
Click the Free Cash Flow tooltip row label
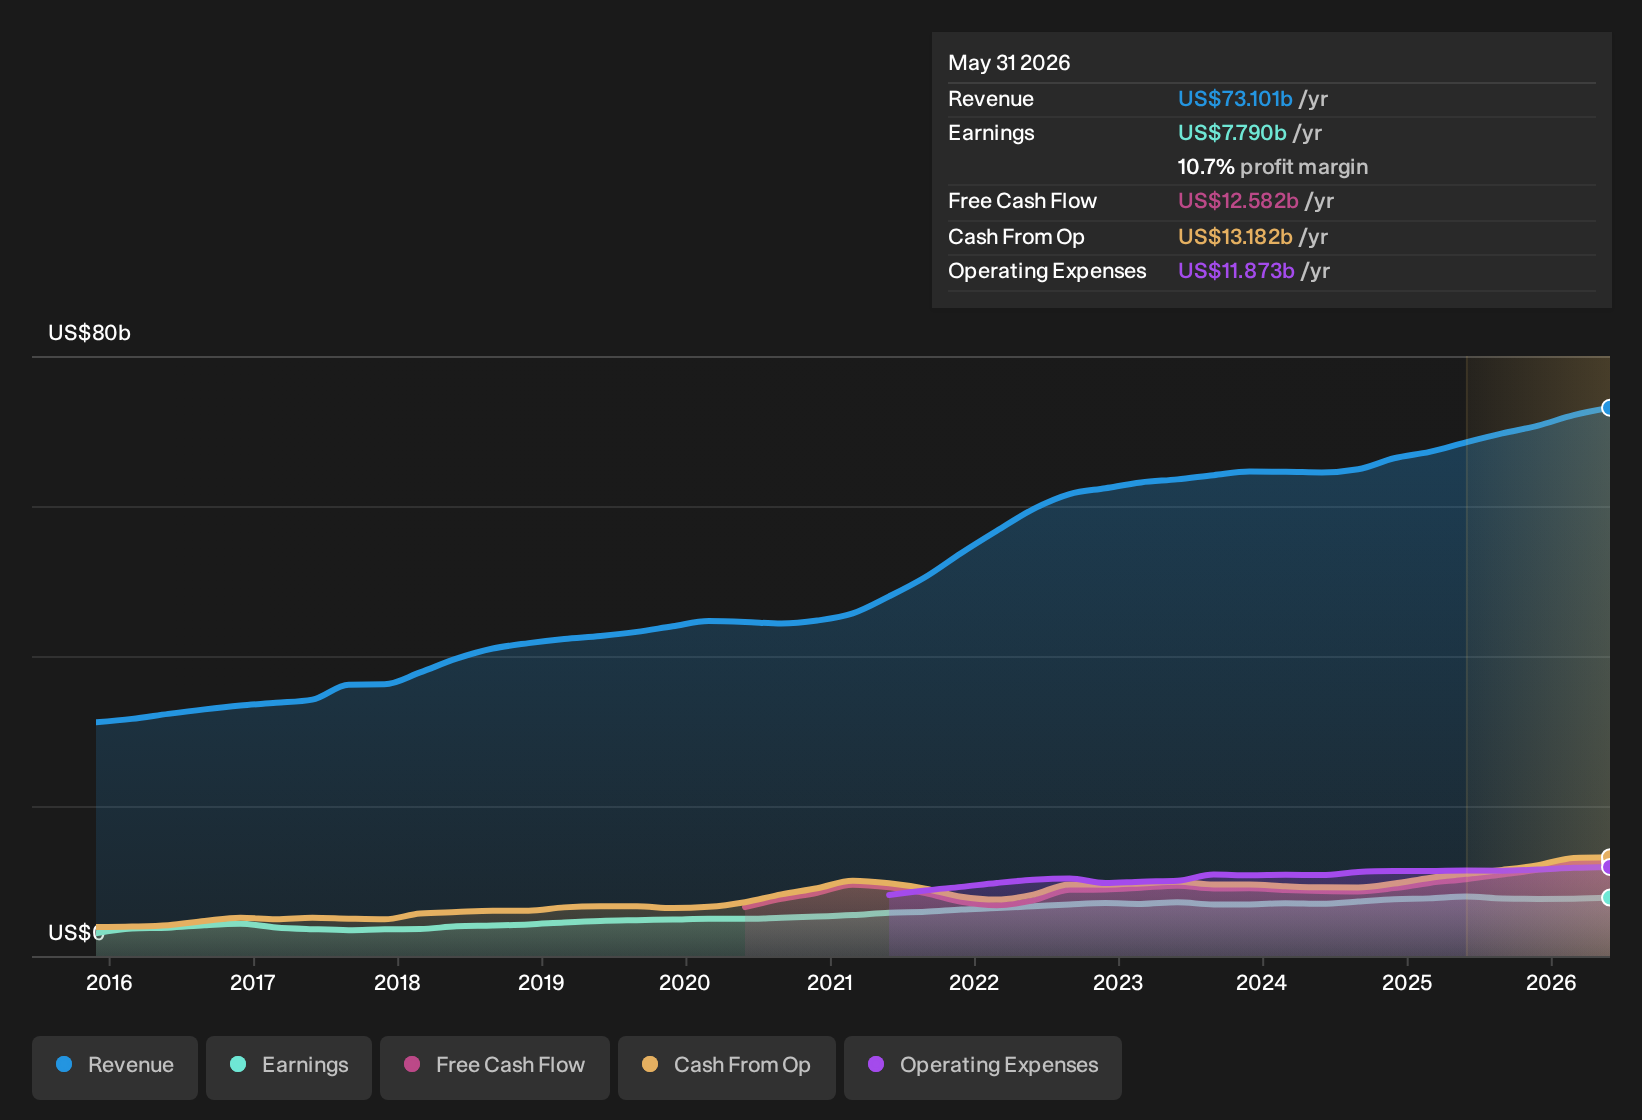(x=1022, y=201)
